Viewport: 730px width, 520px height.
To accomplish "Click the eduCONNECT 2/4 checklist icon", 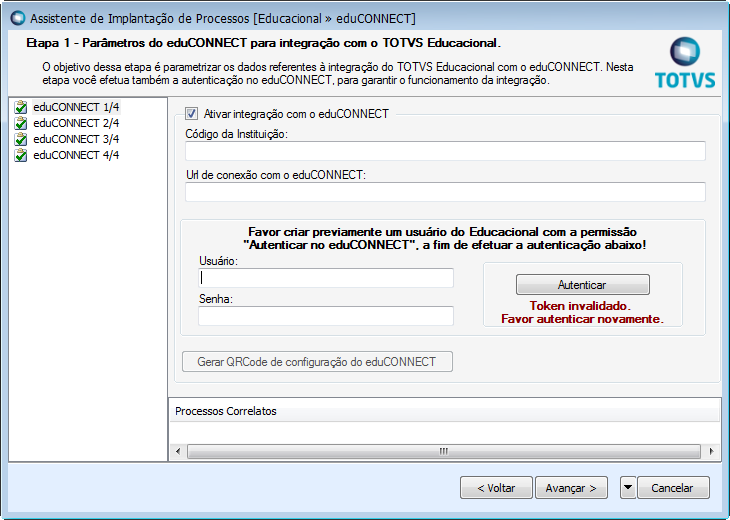I will pos(21,123).
